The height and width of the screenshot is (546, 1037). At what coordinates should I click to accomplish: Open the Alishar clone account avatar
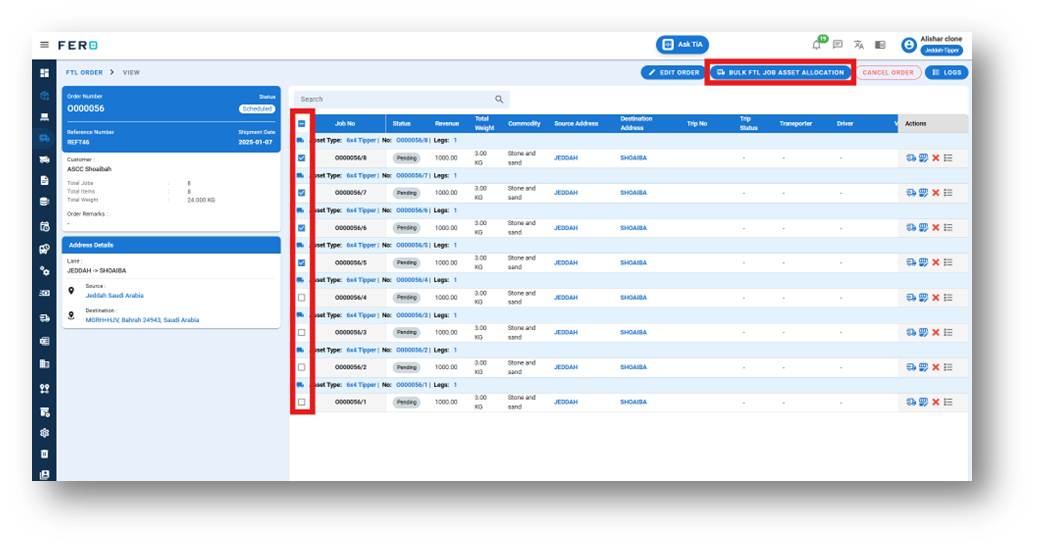pyautogui.click(x=909, y=45)
